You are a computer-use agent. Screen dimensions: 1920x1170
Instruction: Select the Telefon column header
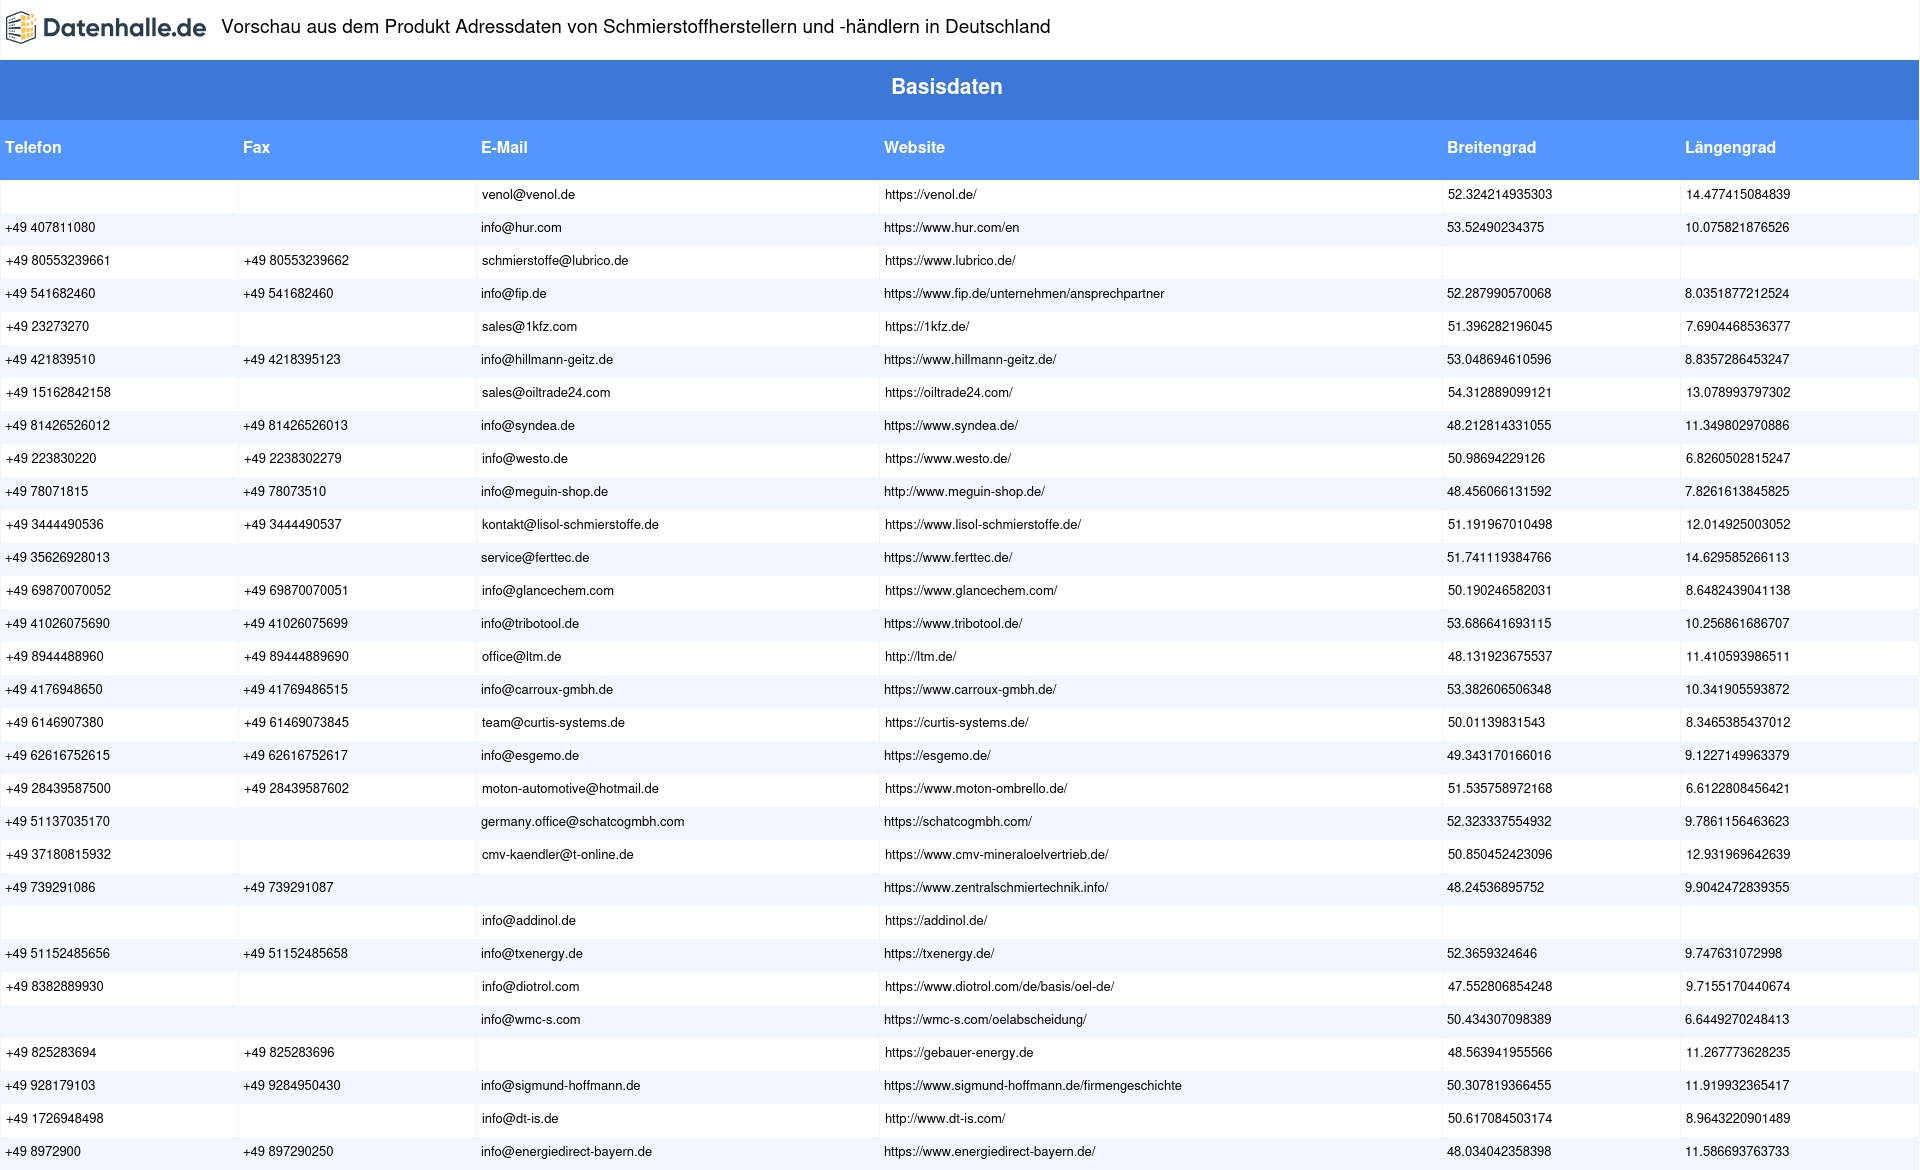click(33, 147)
